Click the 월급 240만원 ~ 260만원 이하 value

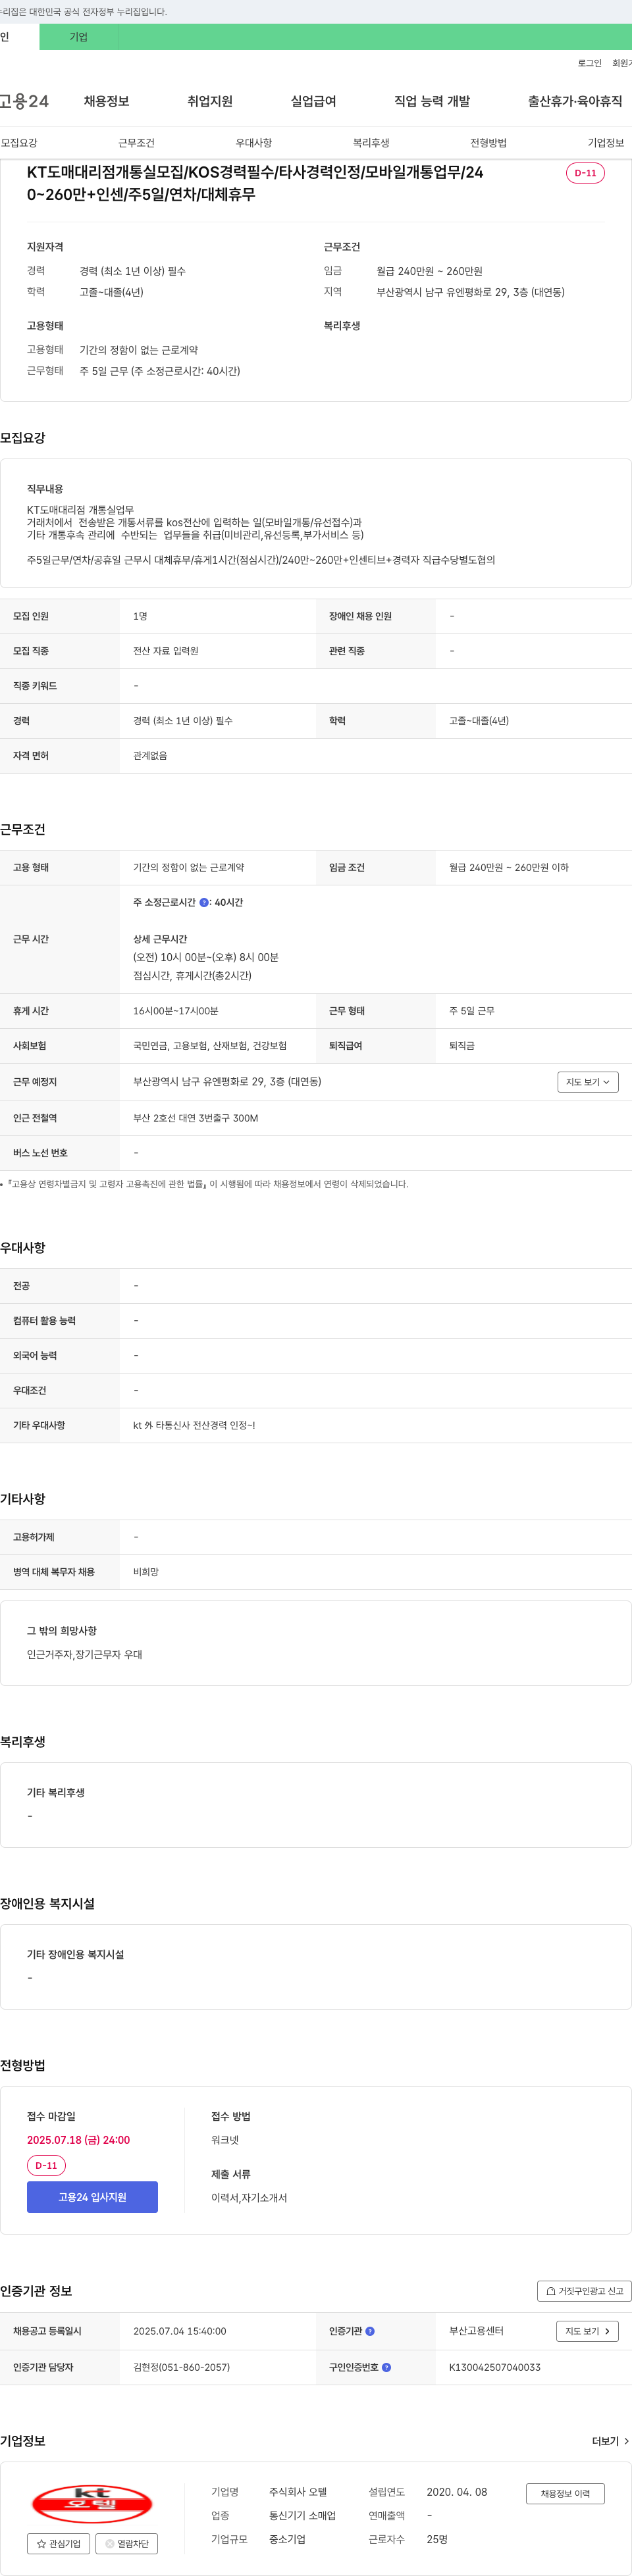tap(509, 867)
